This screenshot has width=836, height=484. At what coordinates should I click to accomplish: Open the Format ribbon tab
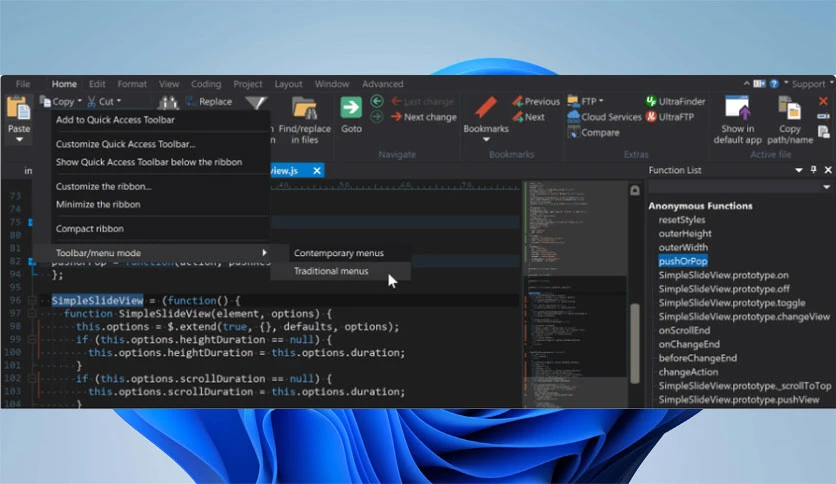point(132,84)
